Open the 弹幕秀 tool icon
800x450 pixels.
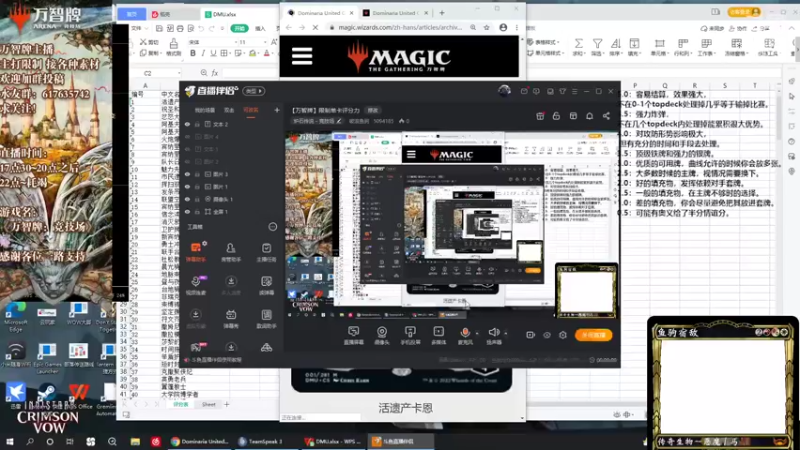click(231, 318)
